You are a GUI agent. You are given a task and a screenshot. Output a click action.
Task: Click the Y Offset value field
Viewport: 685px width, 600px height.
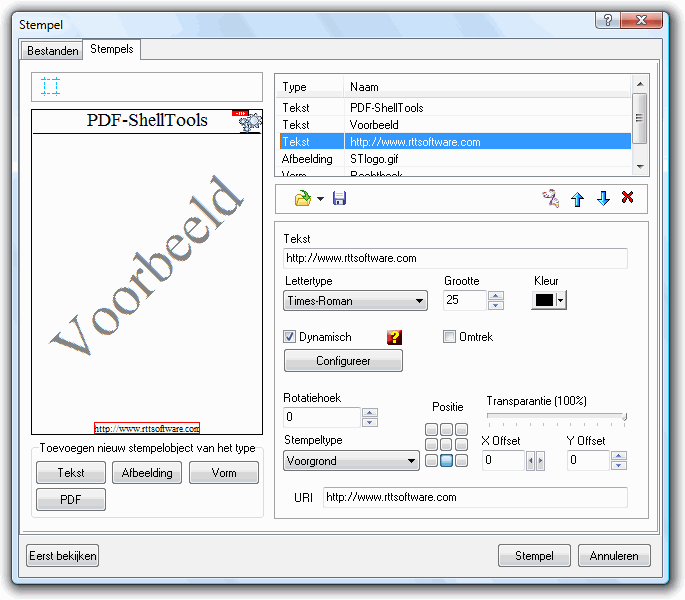[x=588, y=461]
